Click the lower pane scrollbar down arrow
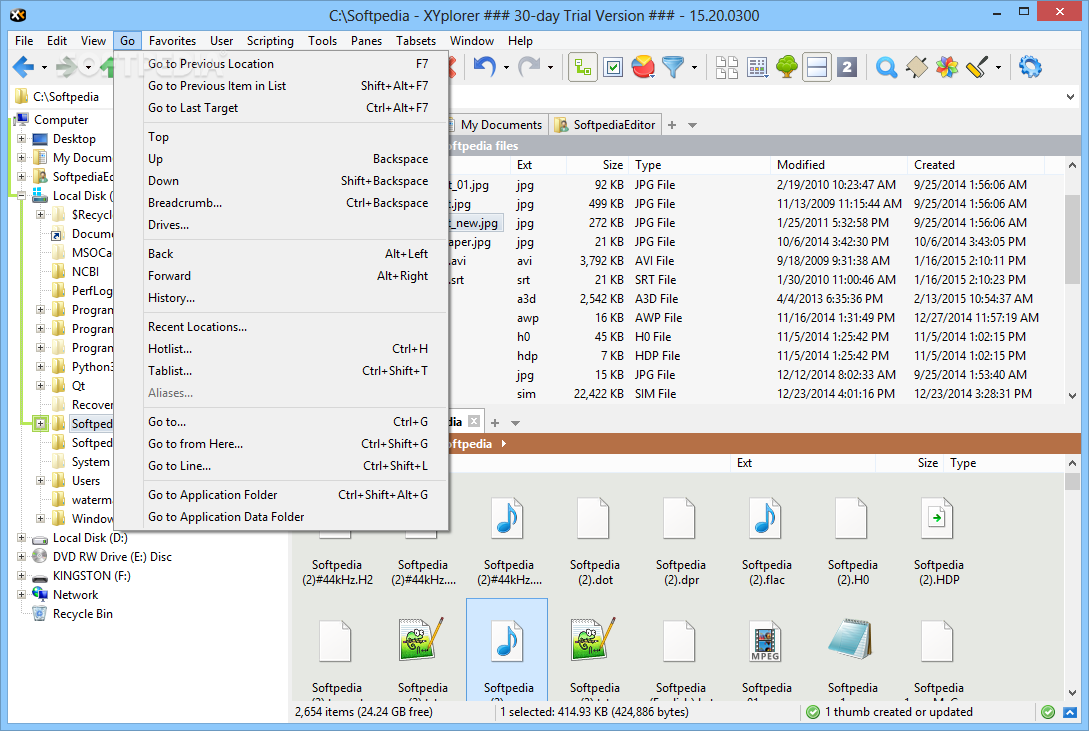Image resolution: width=1089 pixels, height=731 pixels. (x=1072, y=692)
